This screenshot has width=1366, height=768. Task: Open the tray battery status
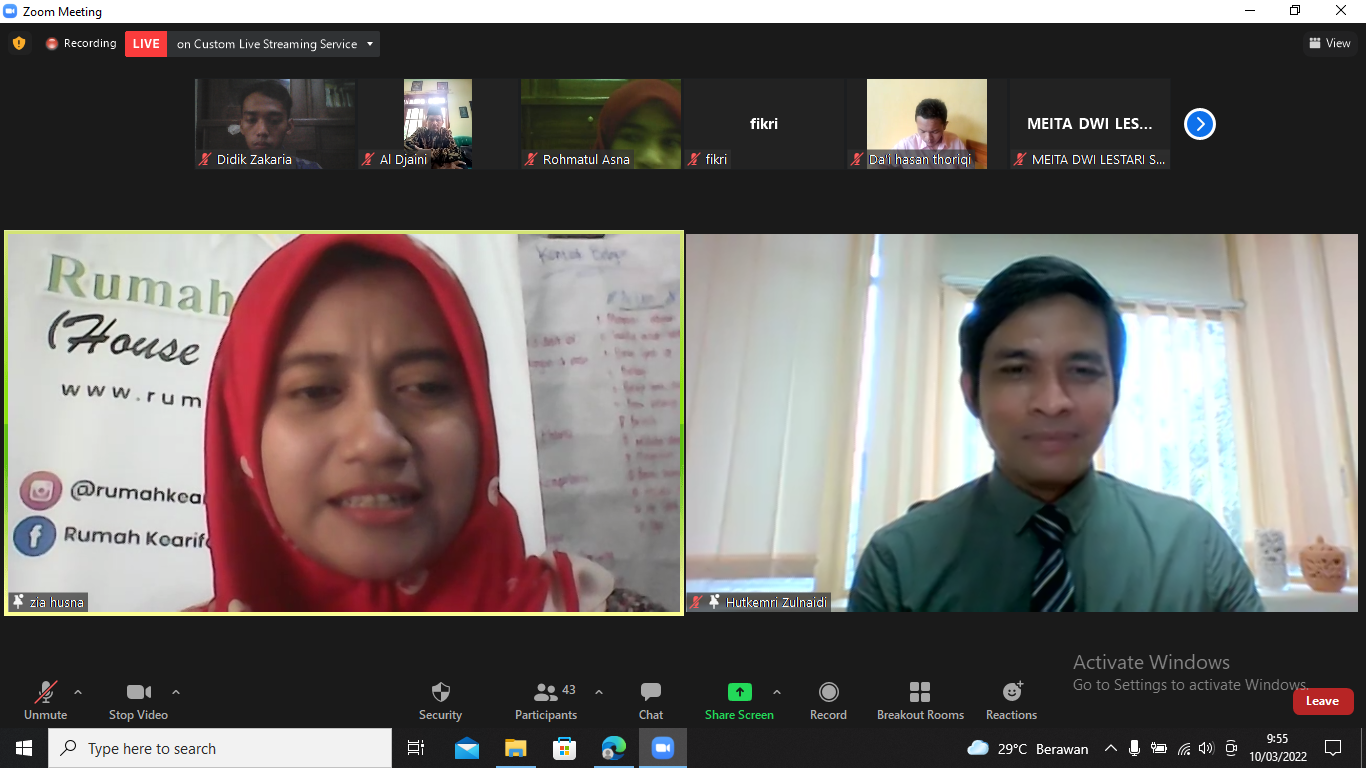pos(1159,748)
